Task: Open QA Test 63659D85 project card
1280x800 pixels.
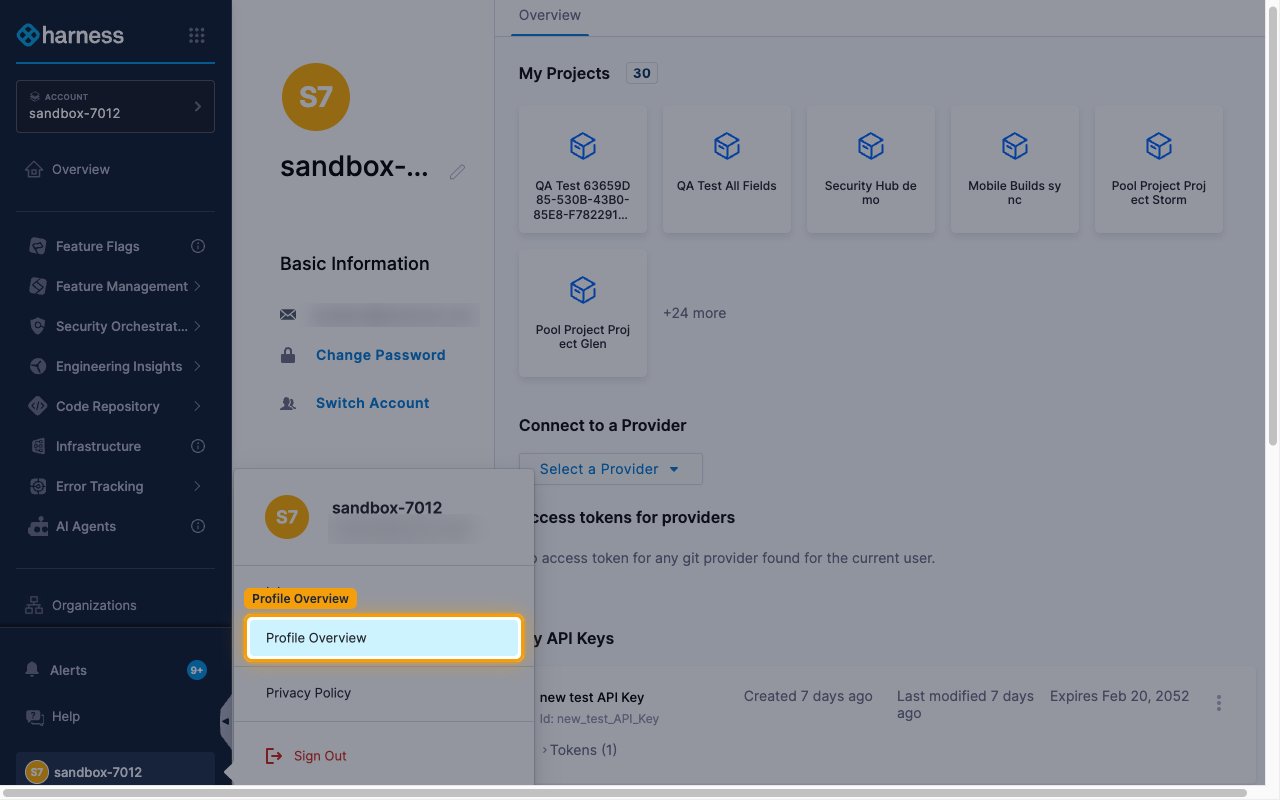Action: tap(583, 170)
